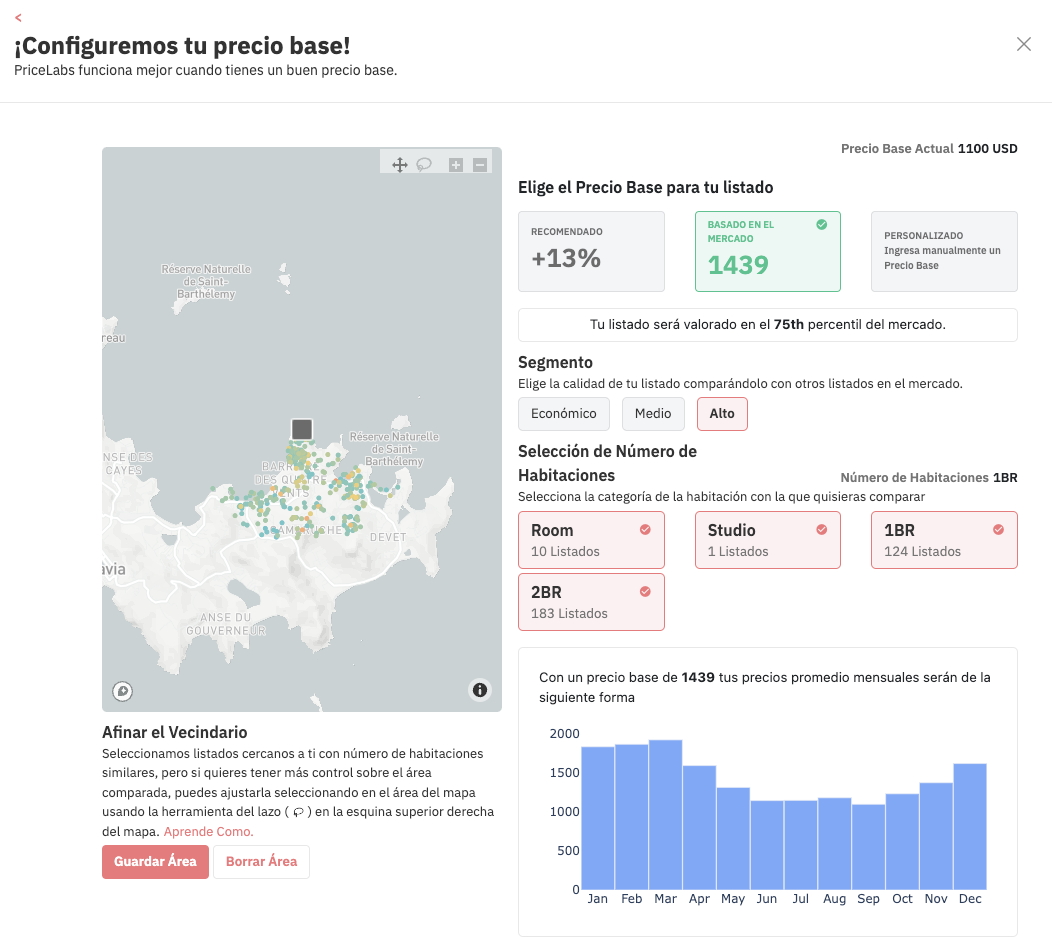Switch to the Medio segment
The image size is (1052, 949).
[x=653, y=414]
